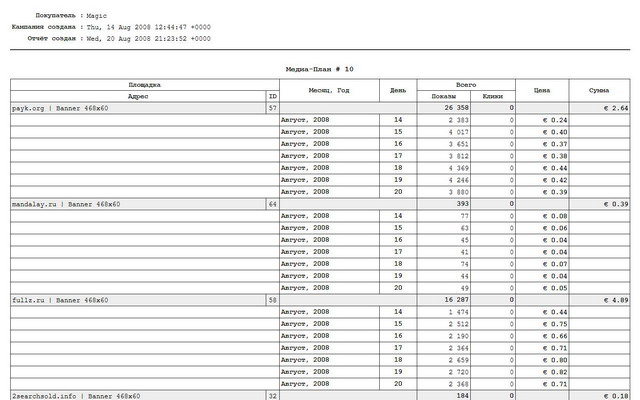Screen dimensions: 640x400
Task: Click the ID column header
Action: [272, 96]
